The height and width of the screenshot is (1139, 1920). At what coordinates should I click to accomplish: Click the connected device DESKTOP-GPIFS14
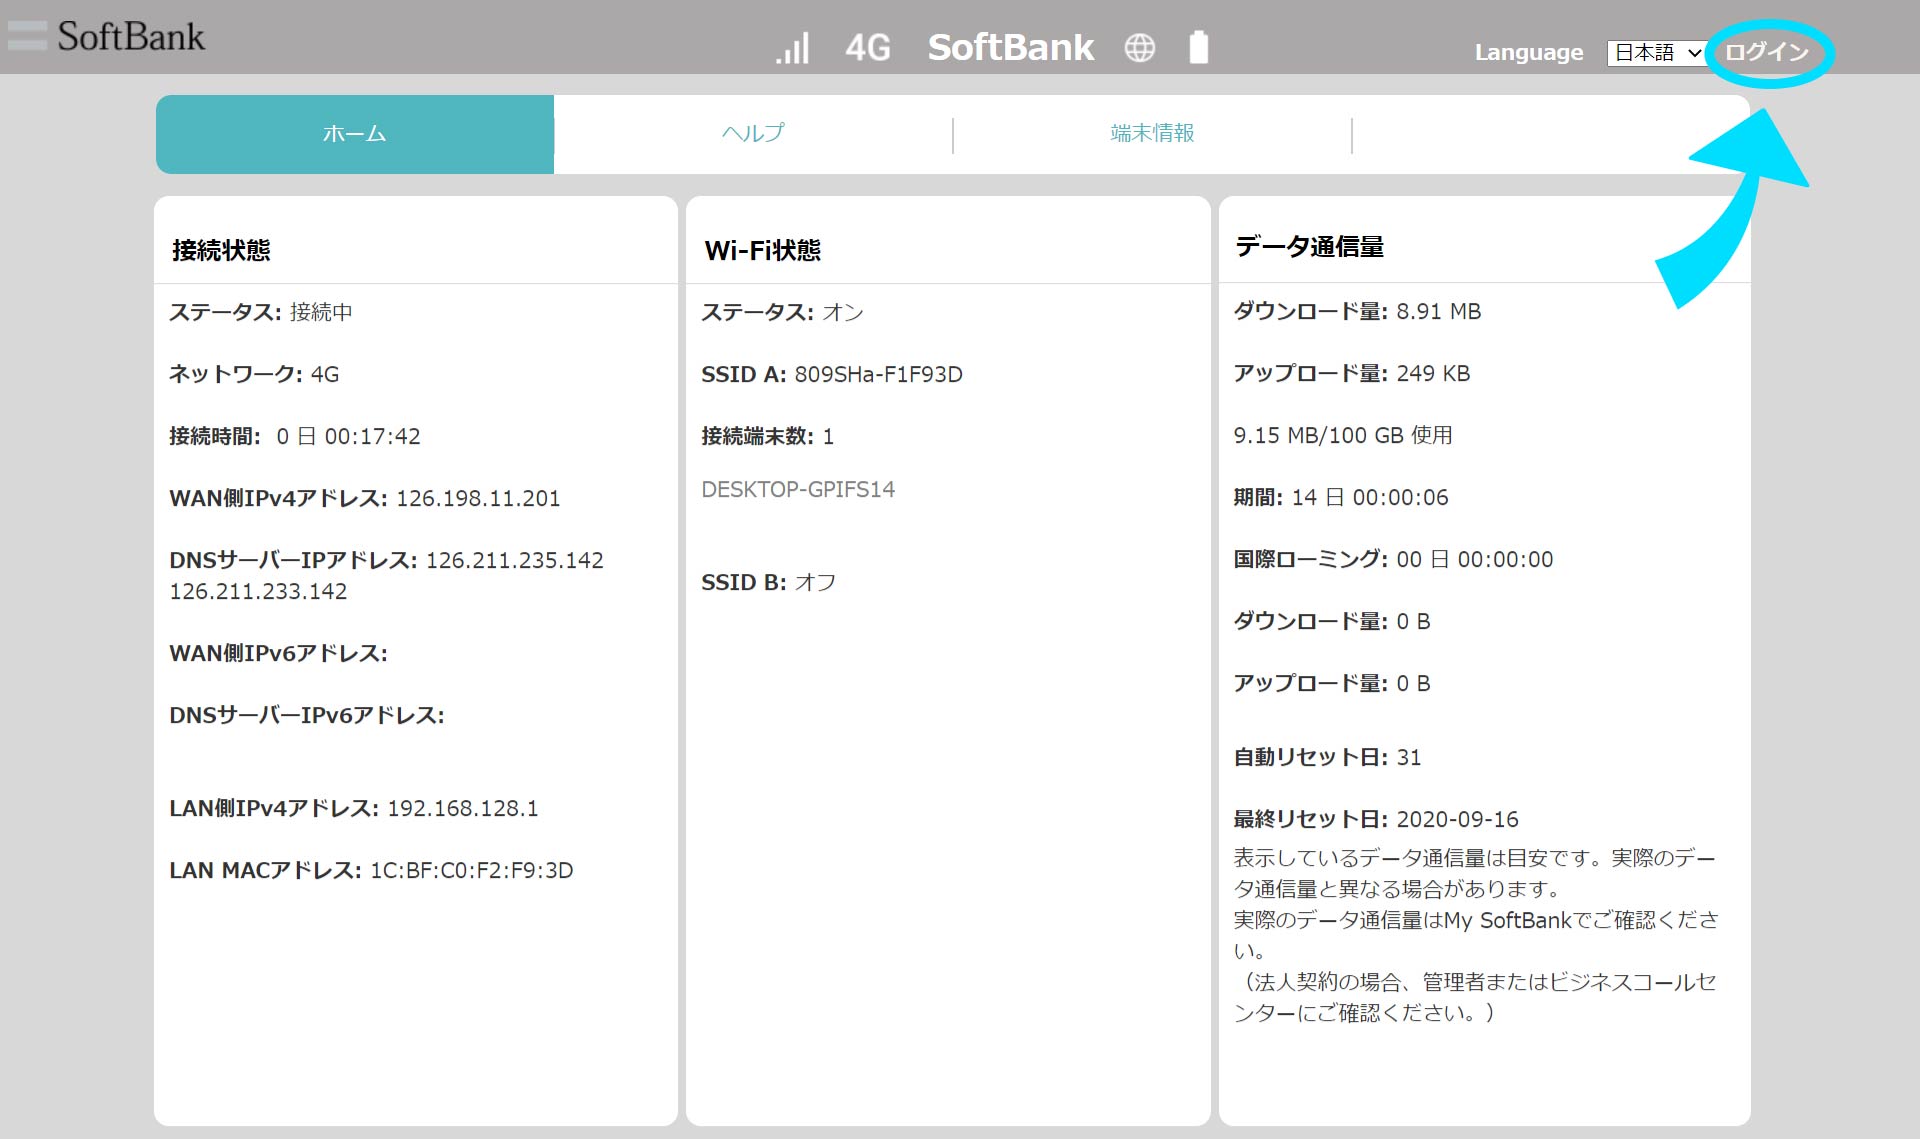(x=798, y=490)
